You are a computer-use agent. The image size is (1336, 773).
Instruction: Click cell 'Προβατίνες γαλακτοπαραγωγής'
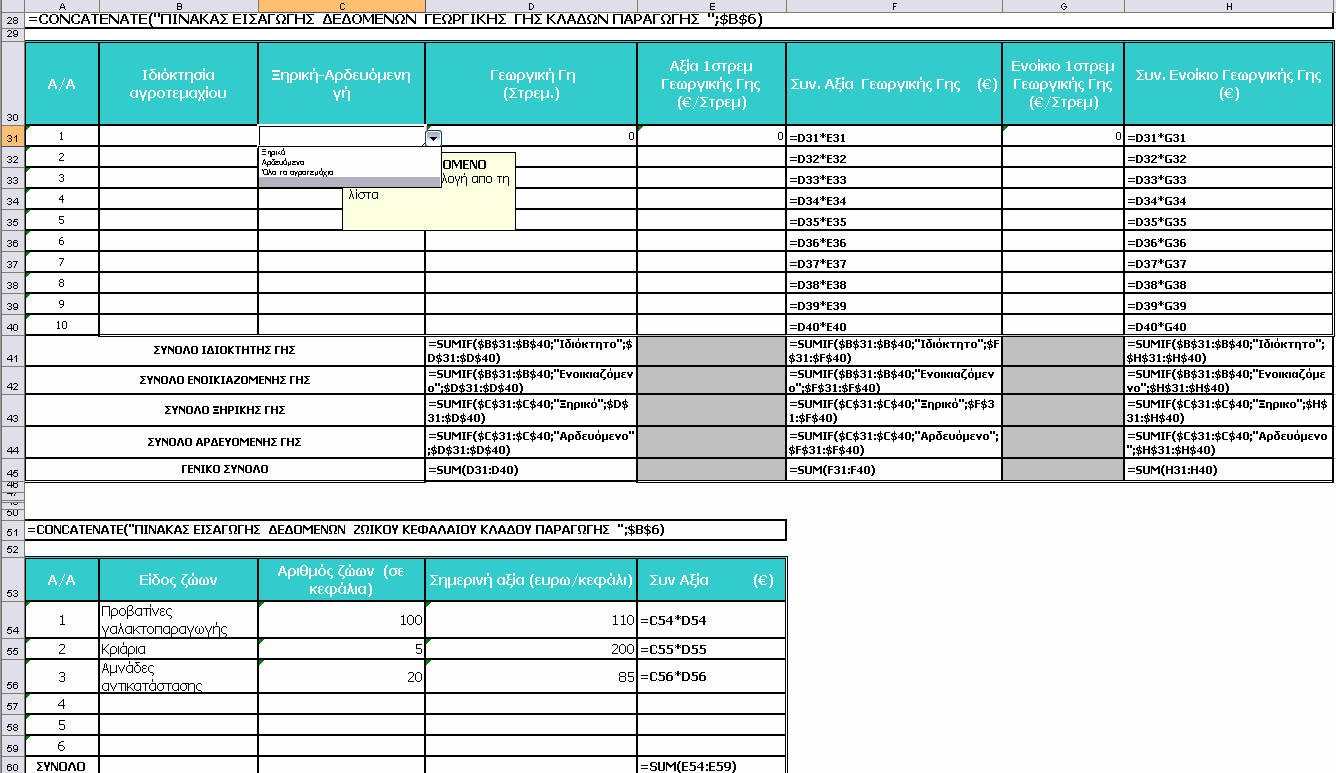tap(179, 619)
